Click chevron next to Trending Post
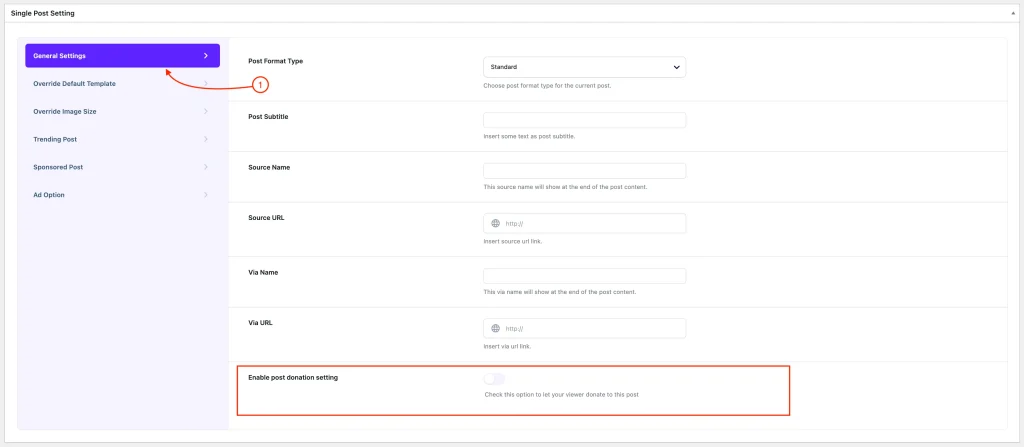1024x447 pixels. tap(206, 139)
